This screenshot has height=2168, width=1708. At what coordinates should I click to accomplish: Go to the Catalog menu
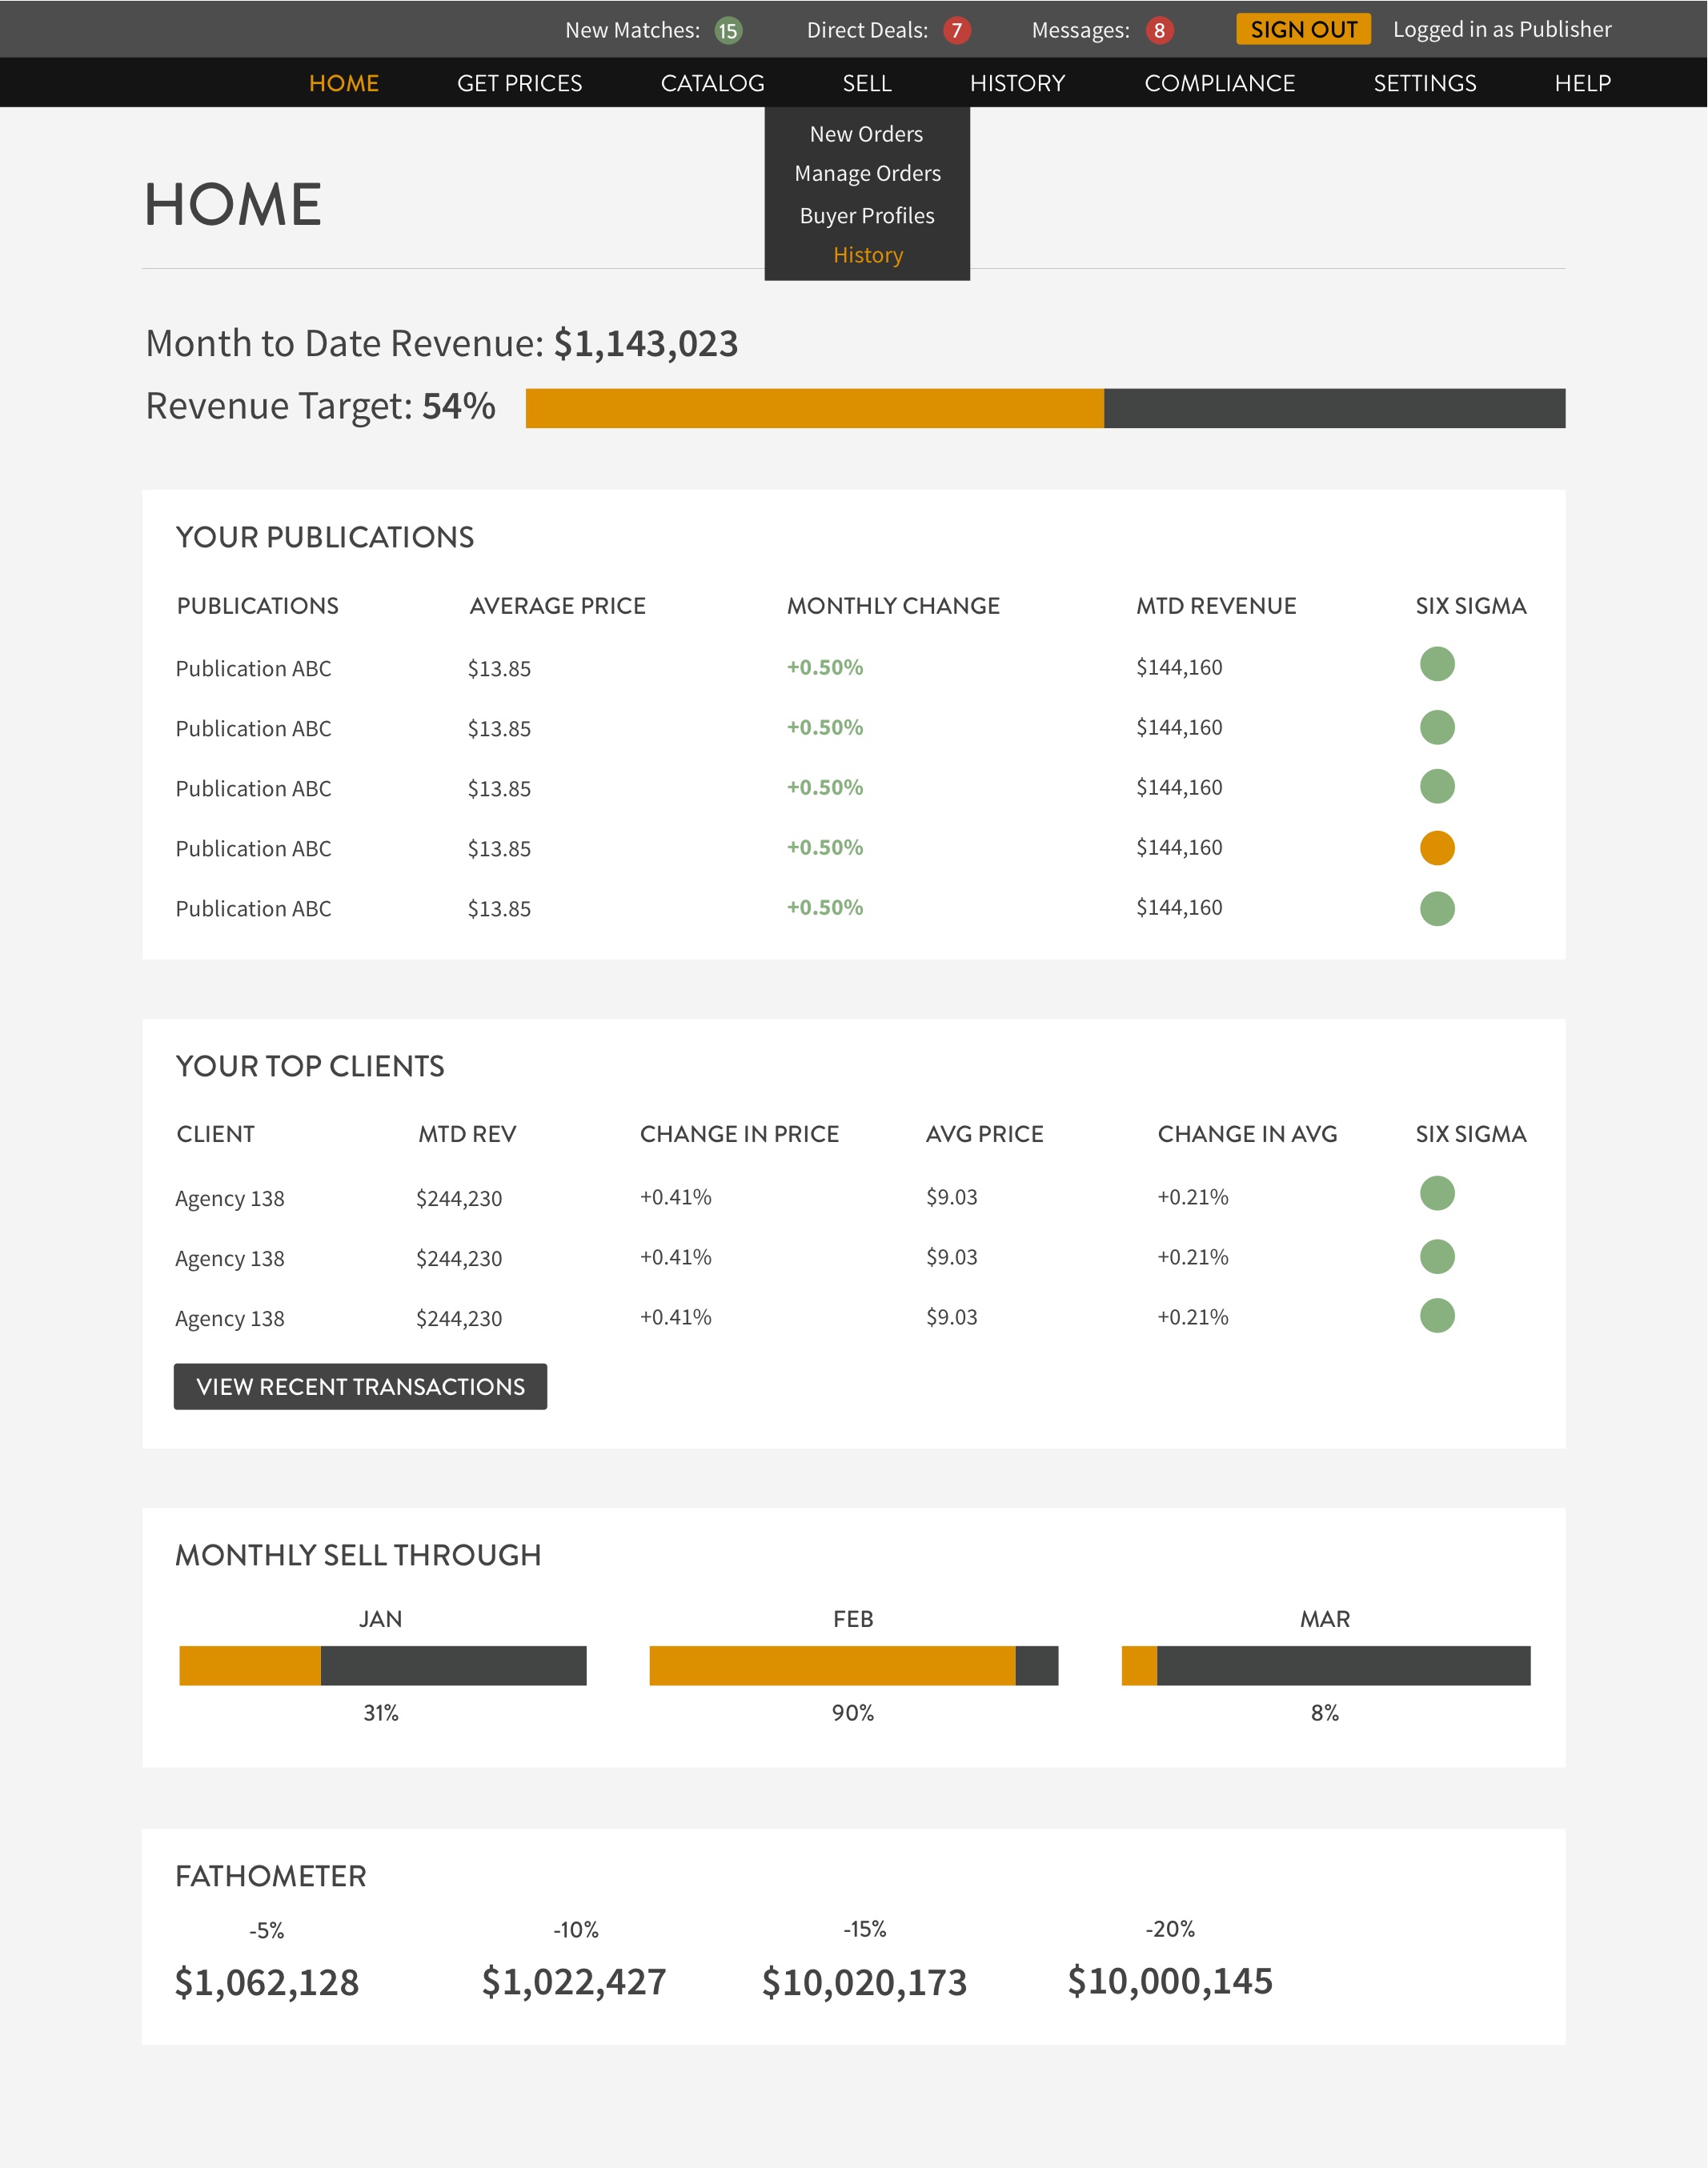(712, 83)
